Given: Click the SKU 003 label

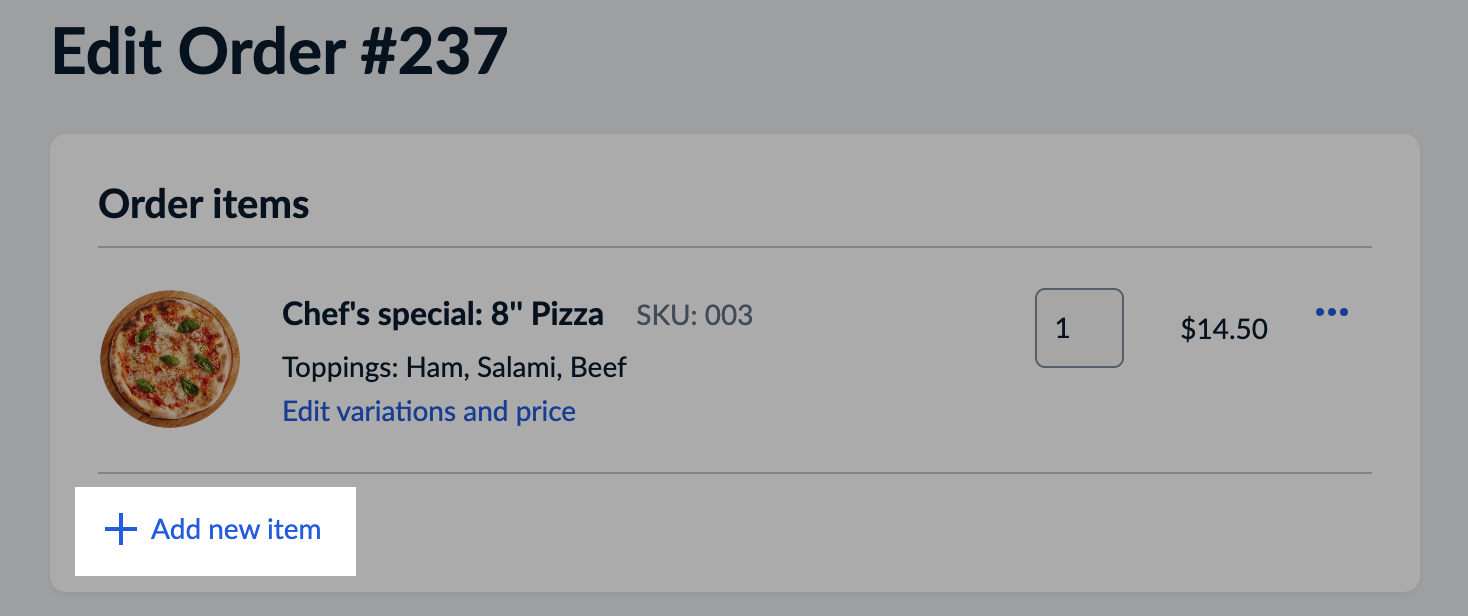Looking at the screenshot, I should point(695,315).
